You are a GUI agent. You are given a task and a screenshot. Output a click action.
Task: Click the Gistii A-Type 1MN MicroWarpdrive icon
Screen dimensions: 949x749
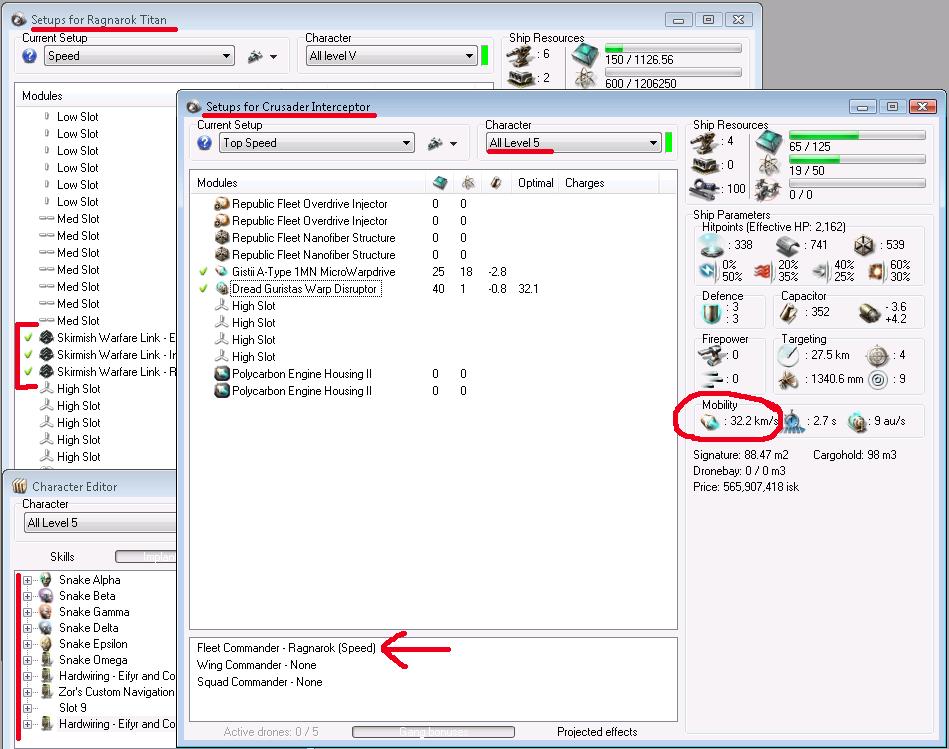point(222,272)
